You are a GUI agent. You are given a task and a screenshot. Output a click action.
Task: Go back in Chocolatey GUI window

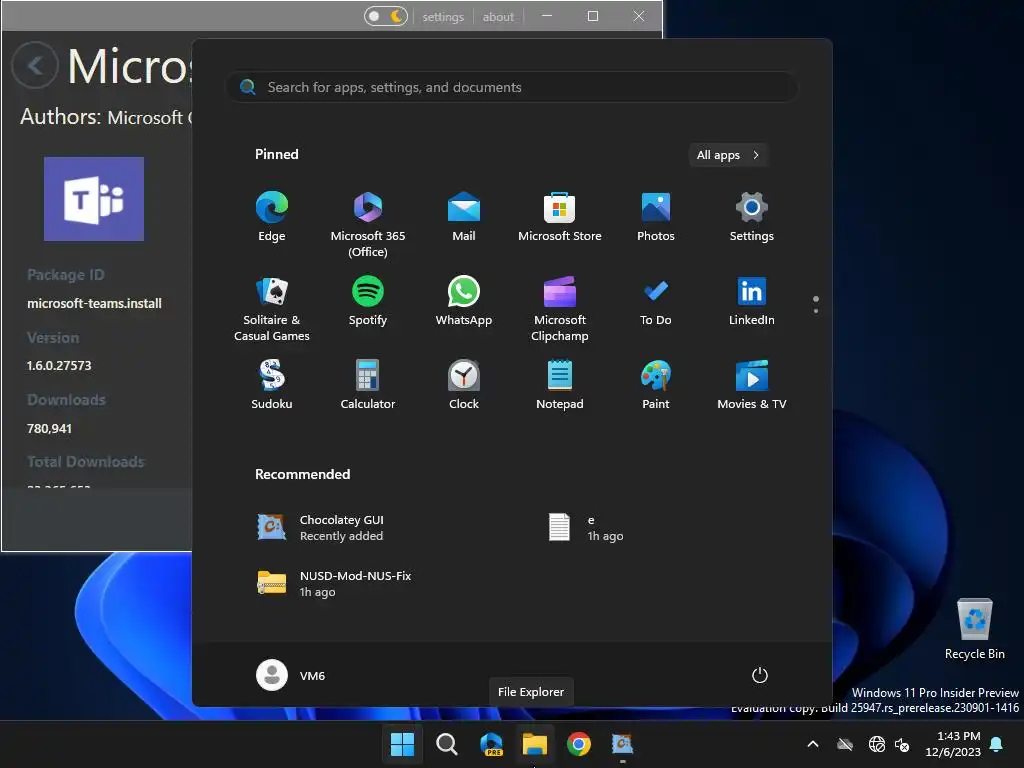click(35, 65)
